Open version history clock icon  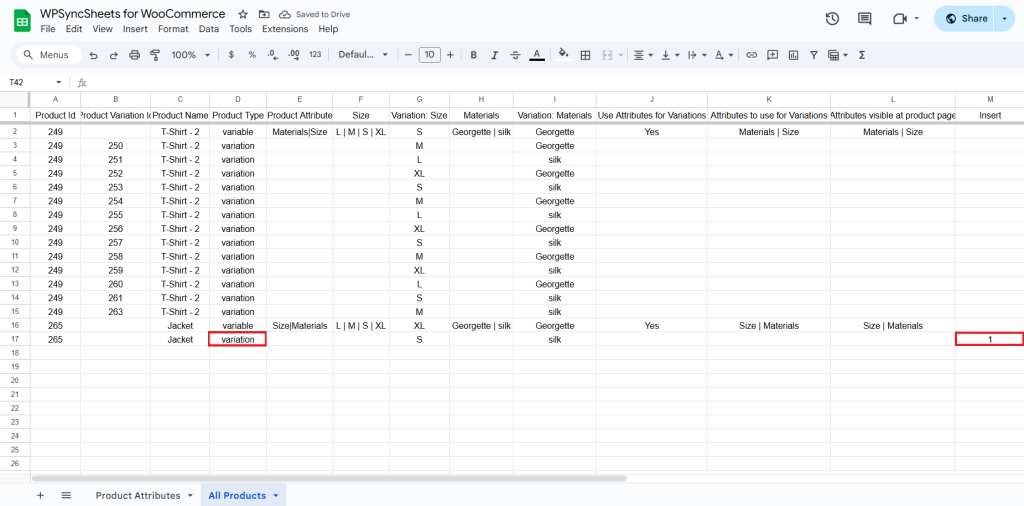(832, 19)
